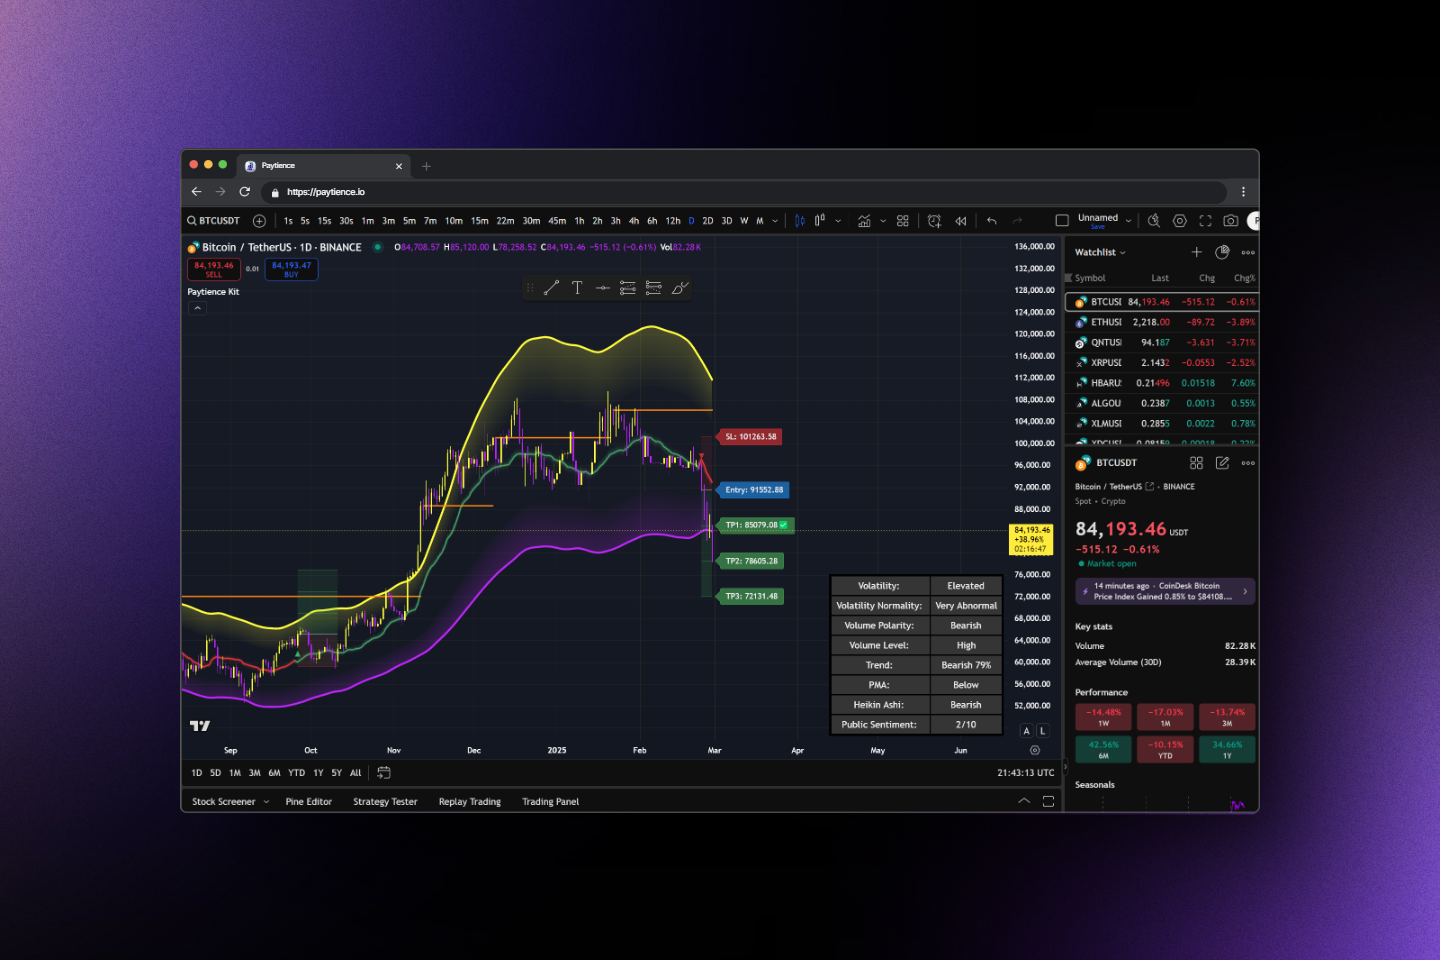Collapse the Paytience Kit indicator legend
The height and width of the screenshot is (960, 1440).
pos(197,308)
